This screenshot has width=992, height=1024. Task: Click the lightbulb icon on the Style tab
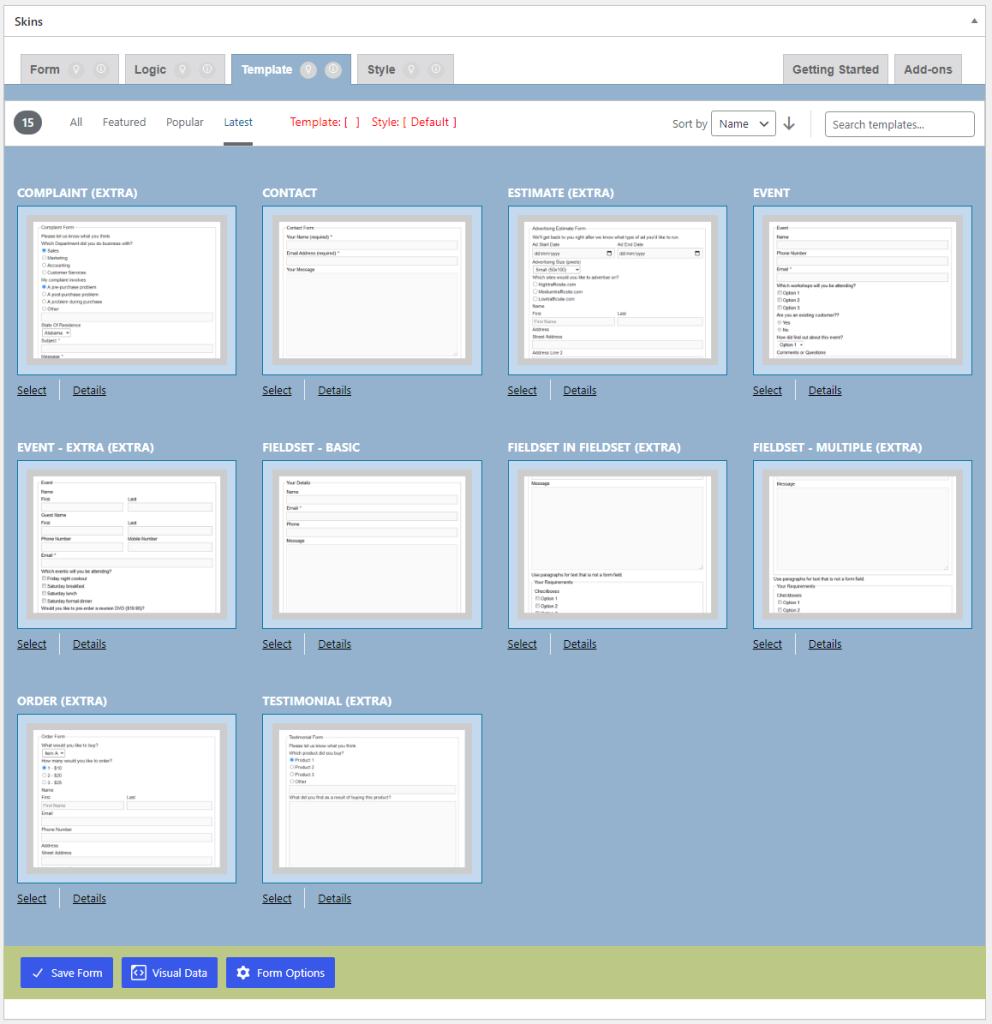pos(411,69)
